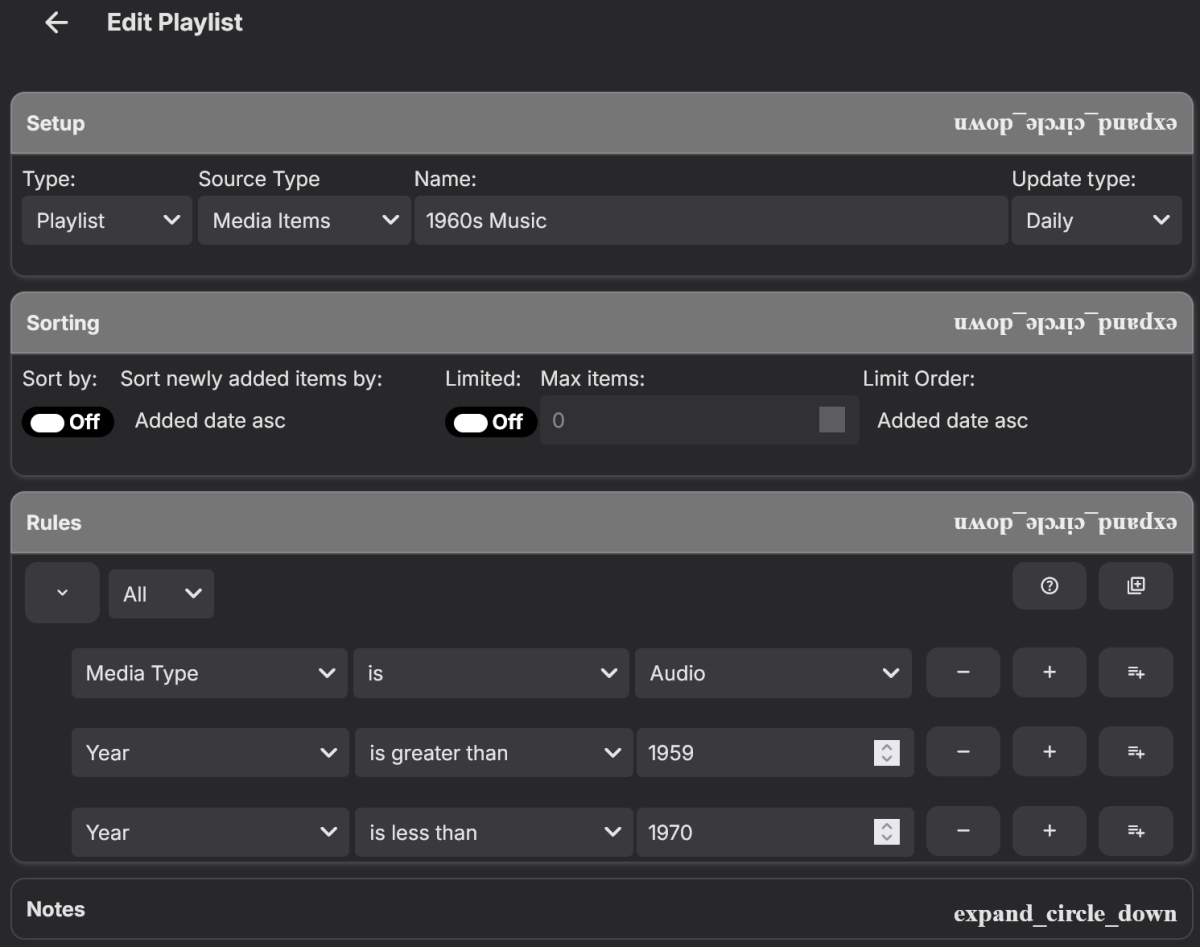The height and width of the screenshot is (947, 1200).
Task: Click the add rule group icon
Action: click(x=1136, y=587)
